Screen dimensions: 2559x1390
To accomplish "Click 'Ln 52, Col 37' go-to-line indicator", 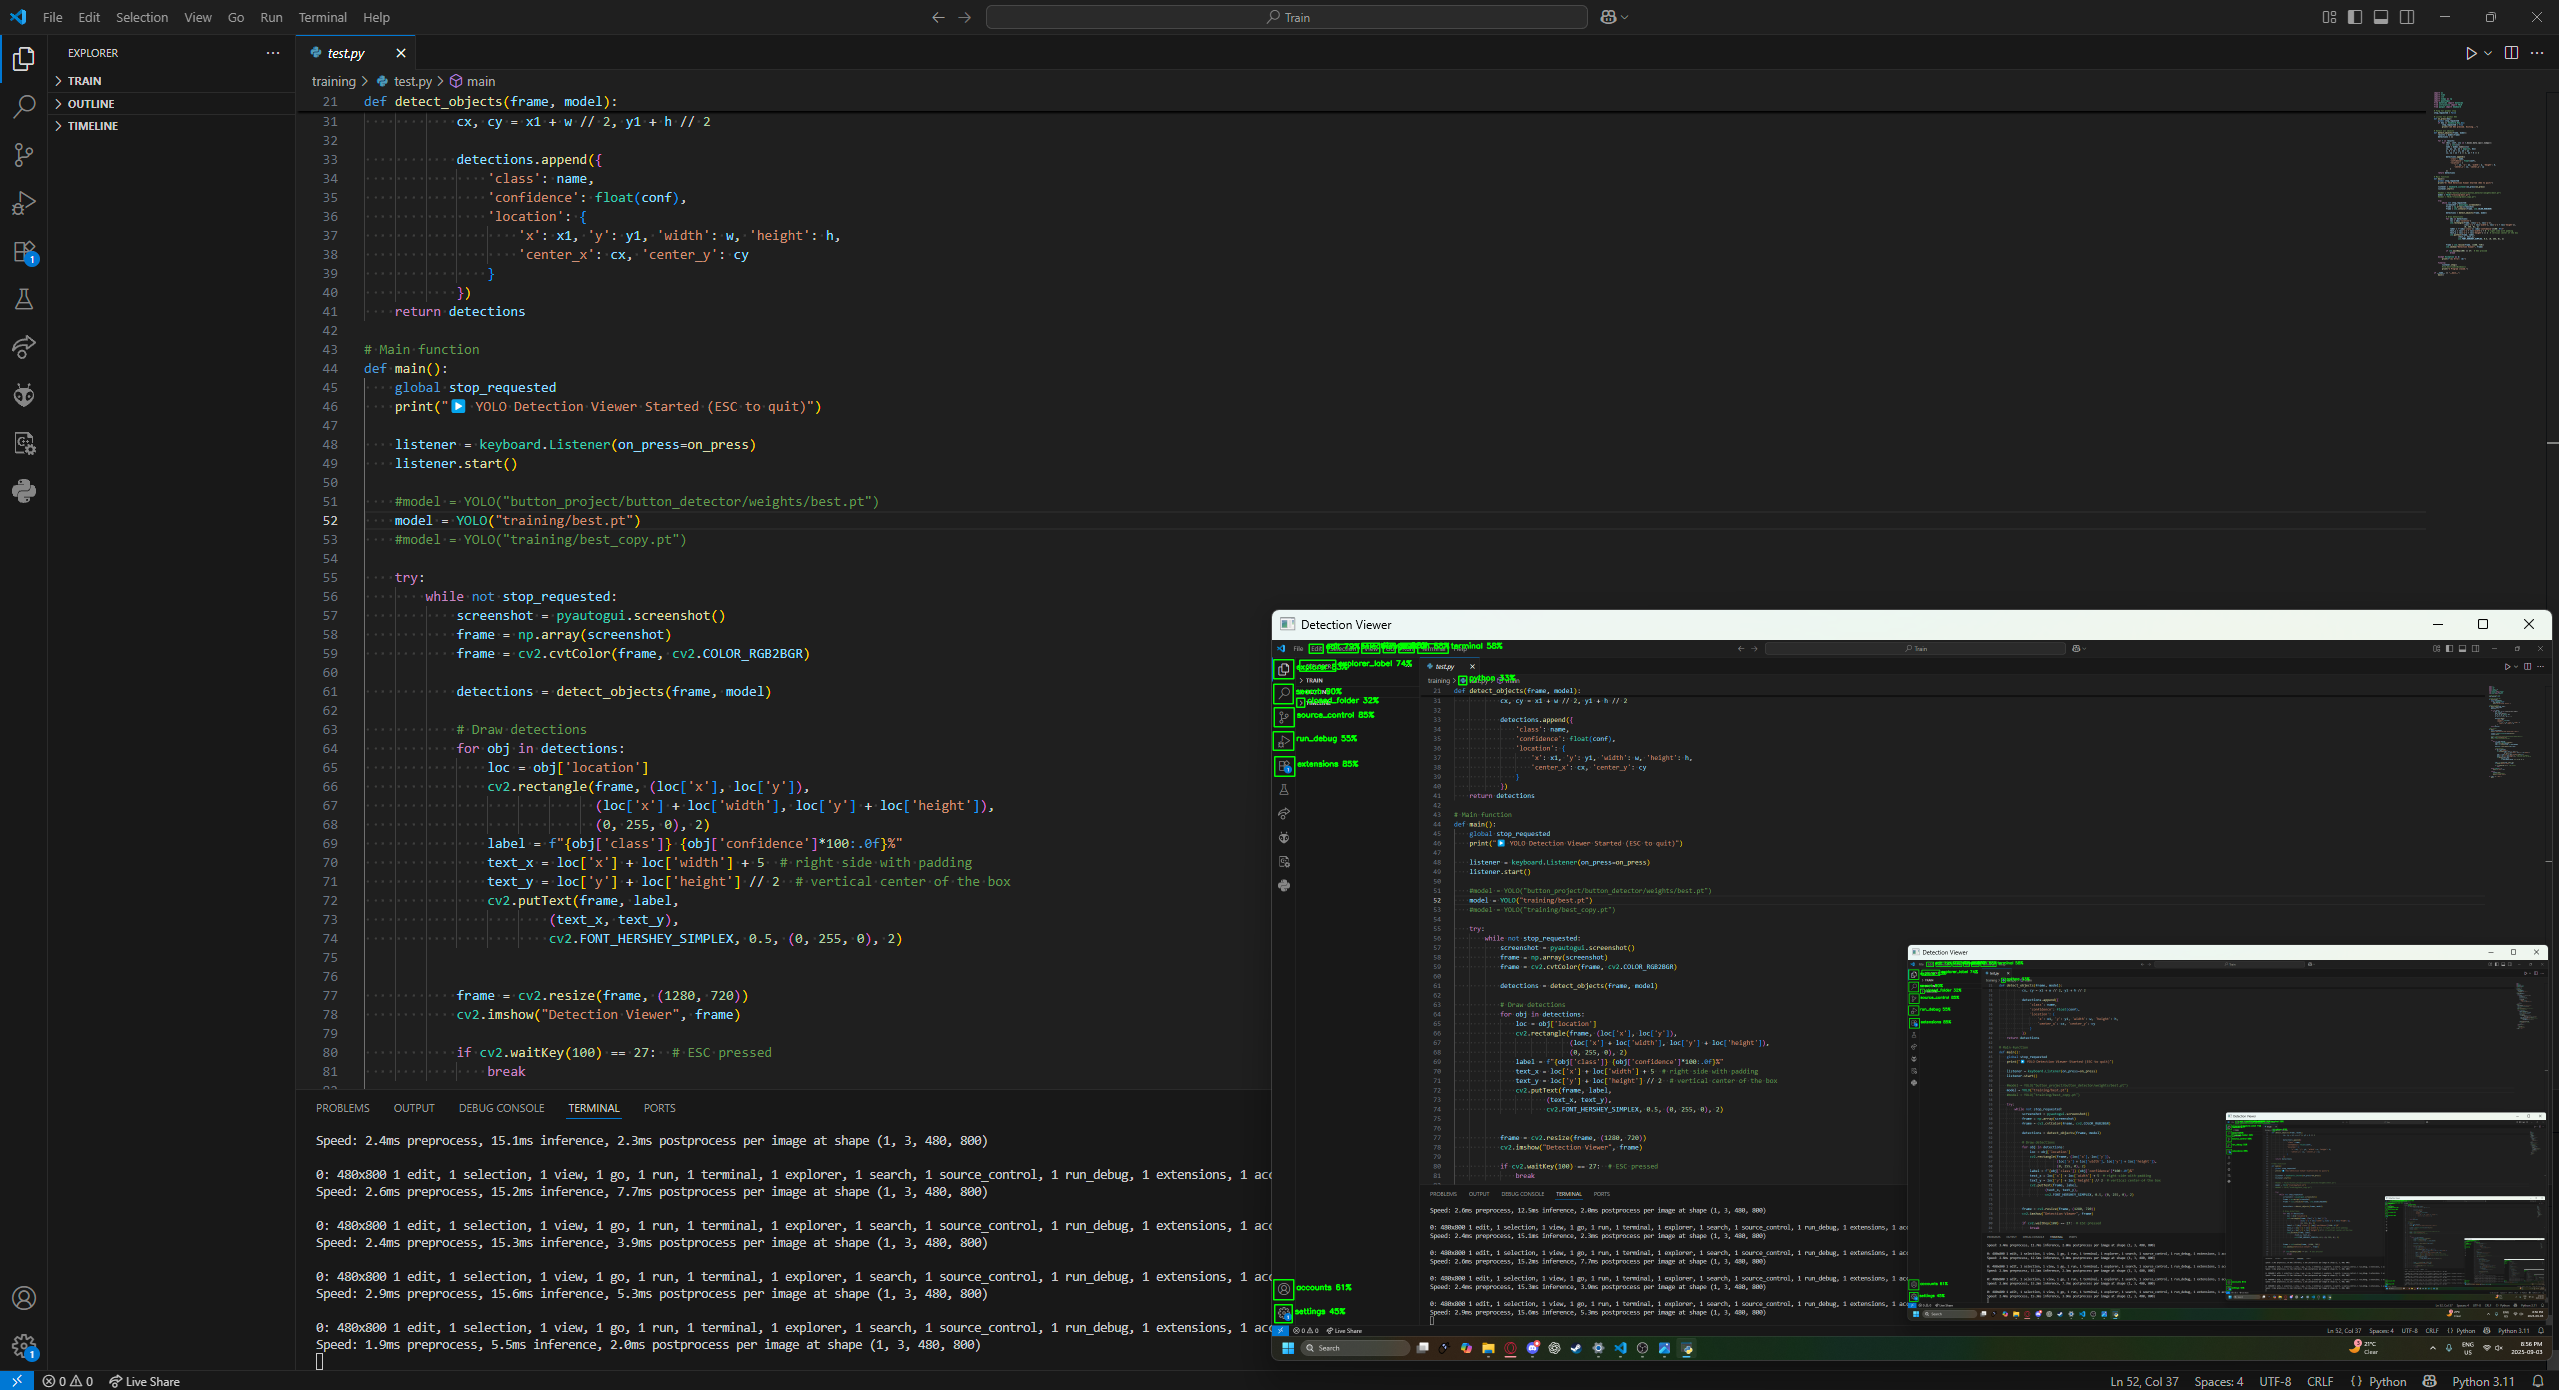I will (x=2144, y=1381).
